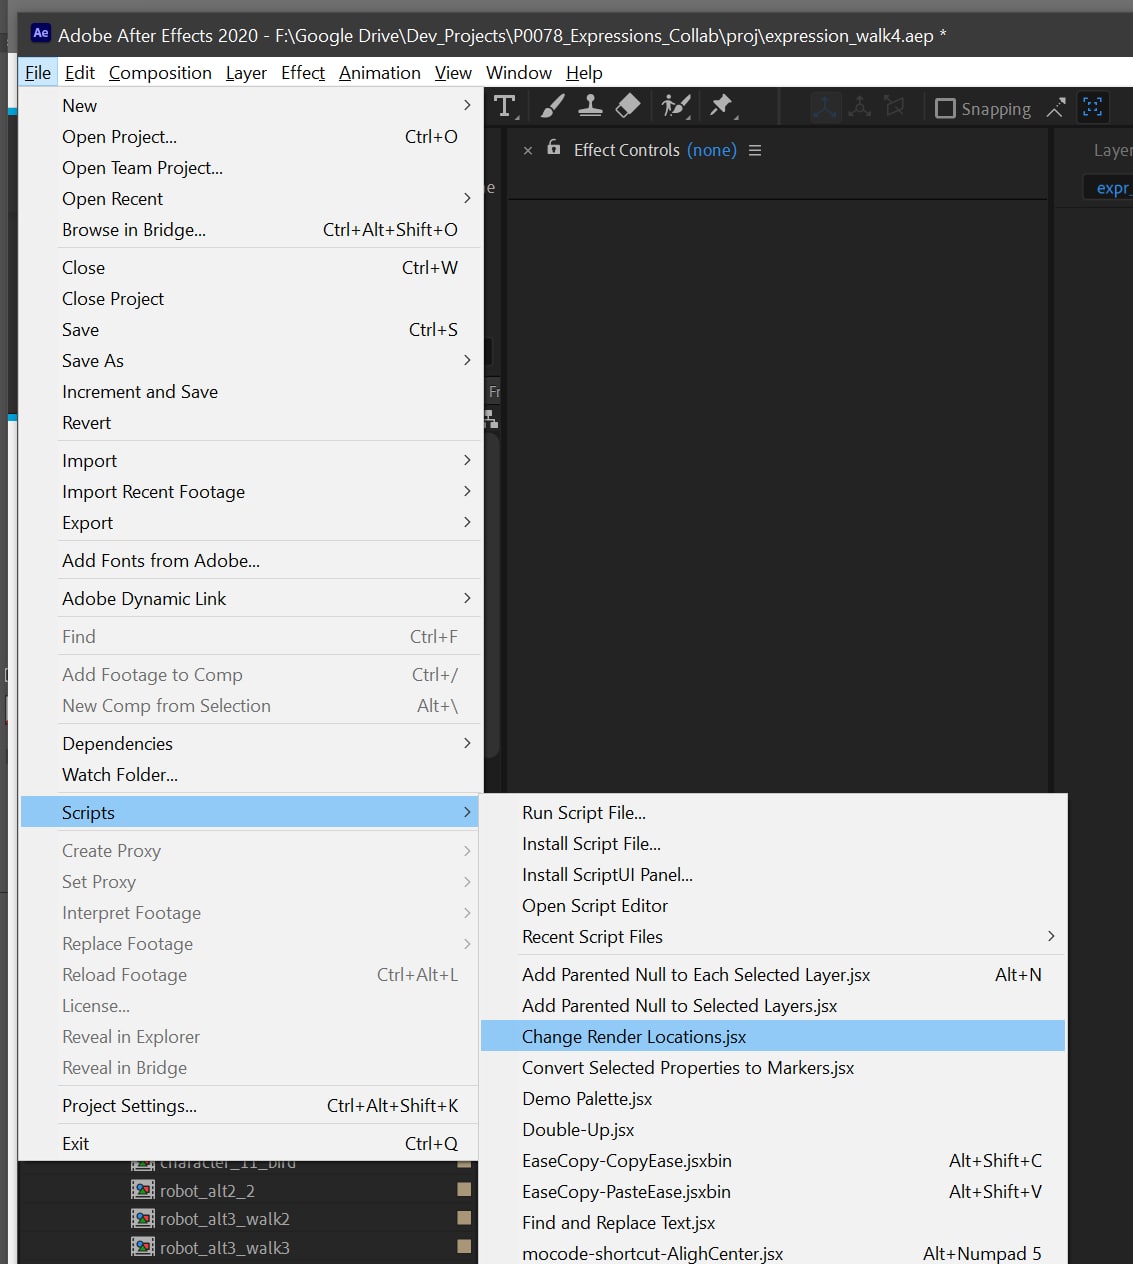Run Change Render Locations.jsx script
1133x1264 pixels.
(773, 1037)
